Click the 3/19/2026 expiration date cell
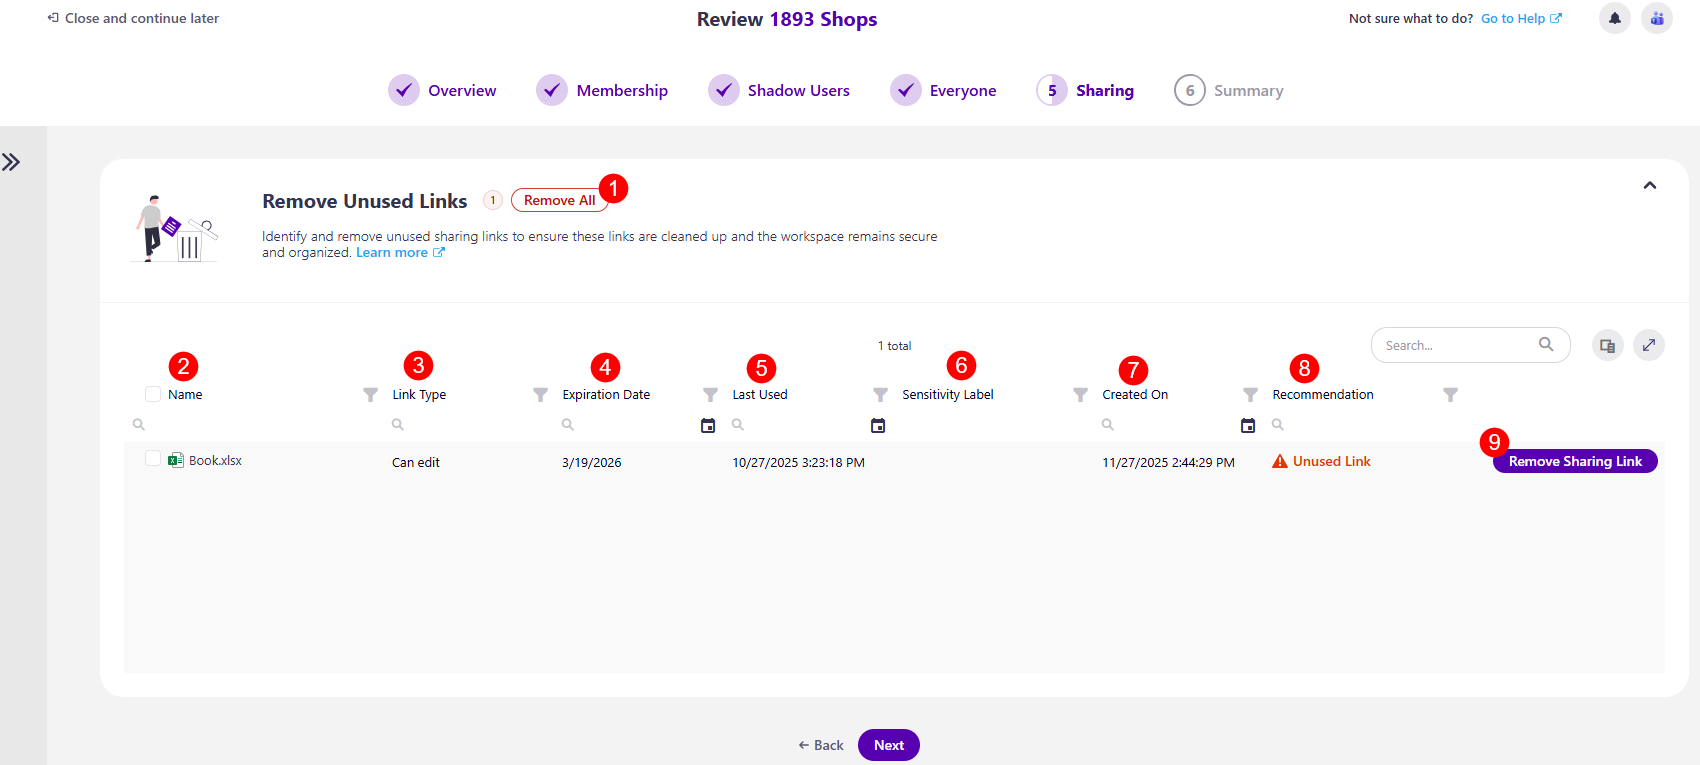The height and width of the screenshot is (765, 1700). tap(592, 462)
